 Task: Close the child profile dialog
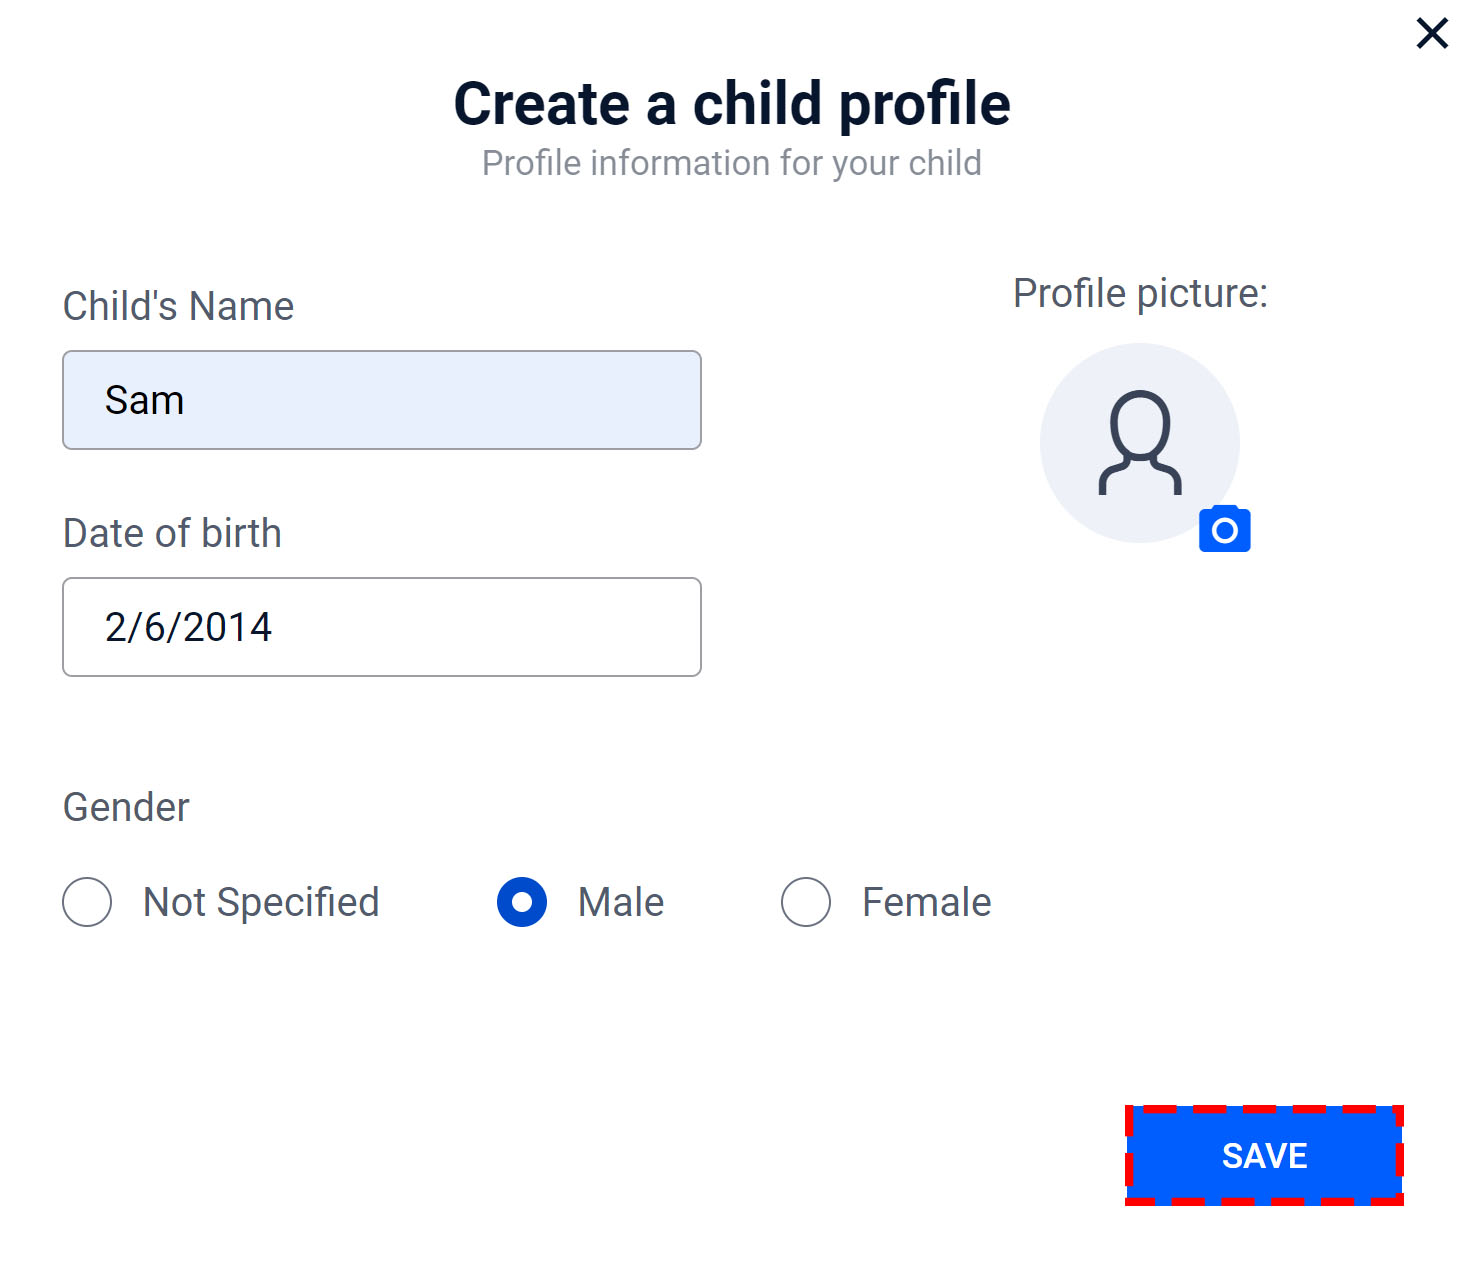click(x=1432, y=33)
